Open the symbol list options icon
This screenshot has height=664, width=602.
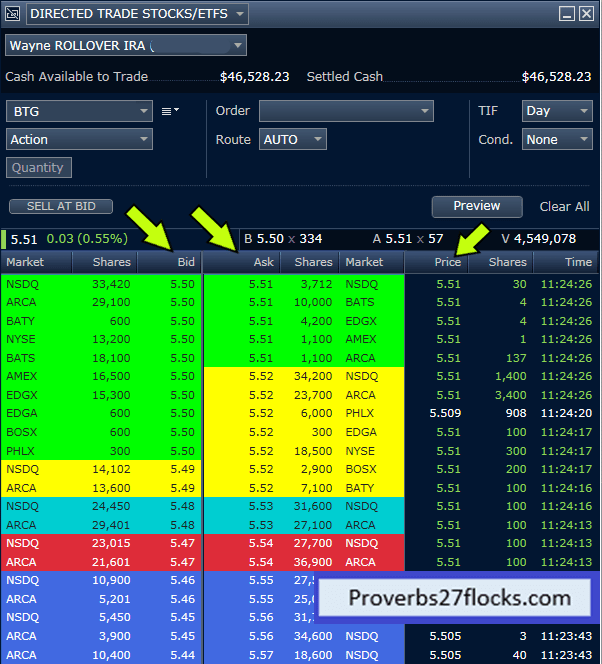click(170, 111)
